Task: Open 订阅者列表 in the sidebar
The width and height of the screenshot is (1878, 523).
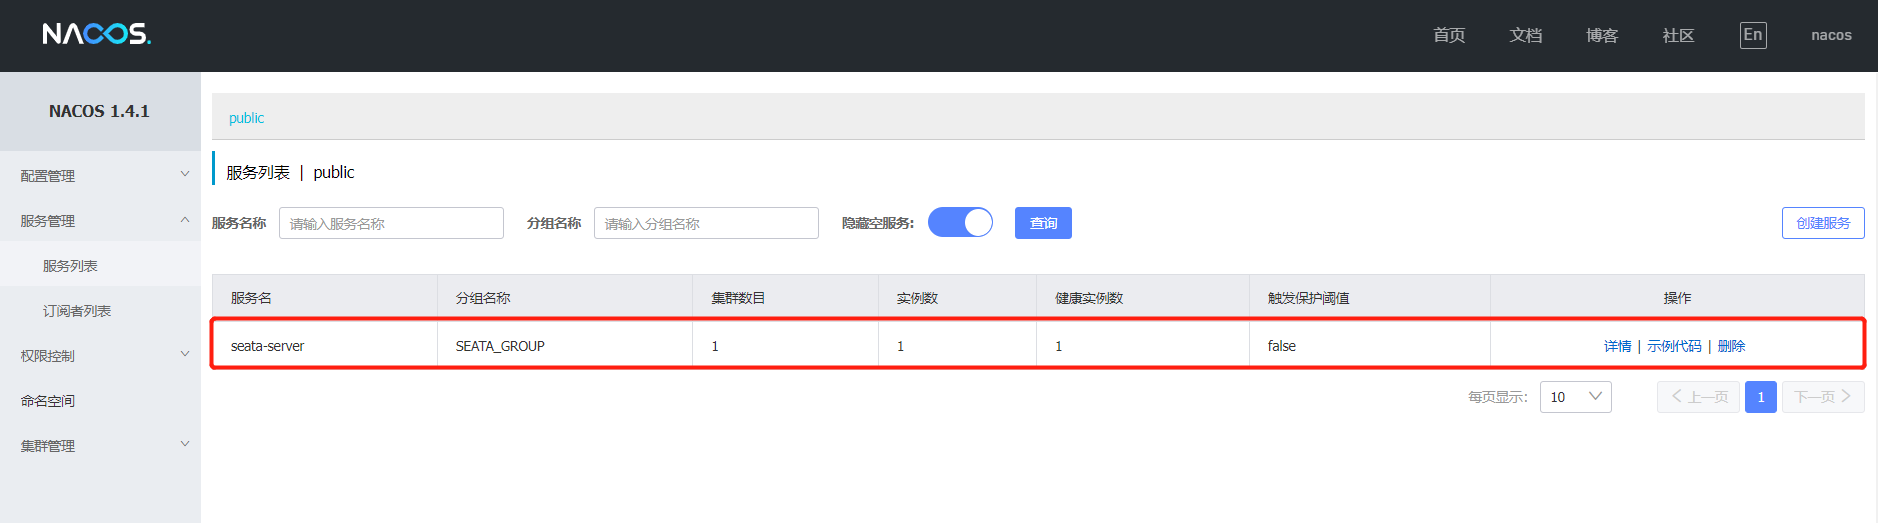Action: pyautogui.click(x=77, y=311)
